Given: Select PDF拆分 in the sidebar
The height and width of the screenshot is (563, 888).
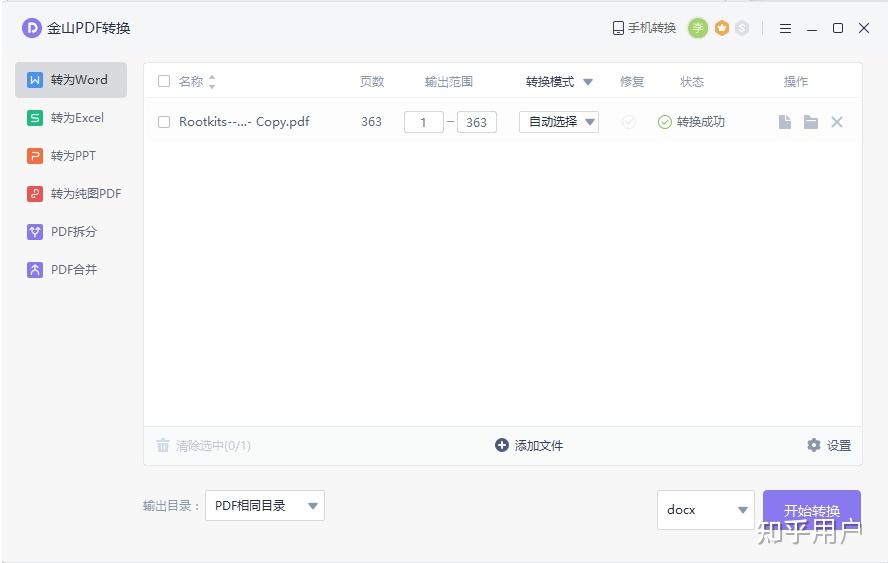Looking at the screenshot, I should (71, 232).
